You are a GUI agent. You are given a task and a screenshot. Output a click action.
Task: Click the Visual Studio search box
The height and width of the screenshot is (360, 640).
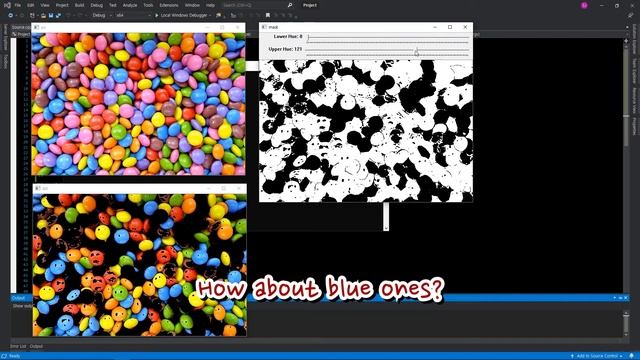(x=257, y=5)
